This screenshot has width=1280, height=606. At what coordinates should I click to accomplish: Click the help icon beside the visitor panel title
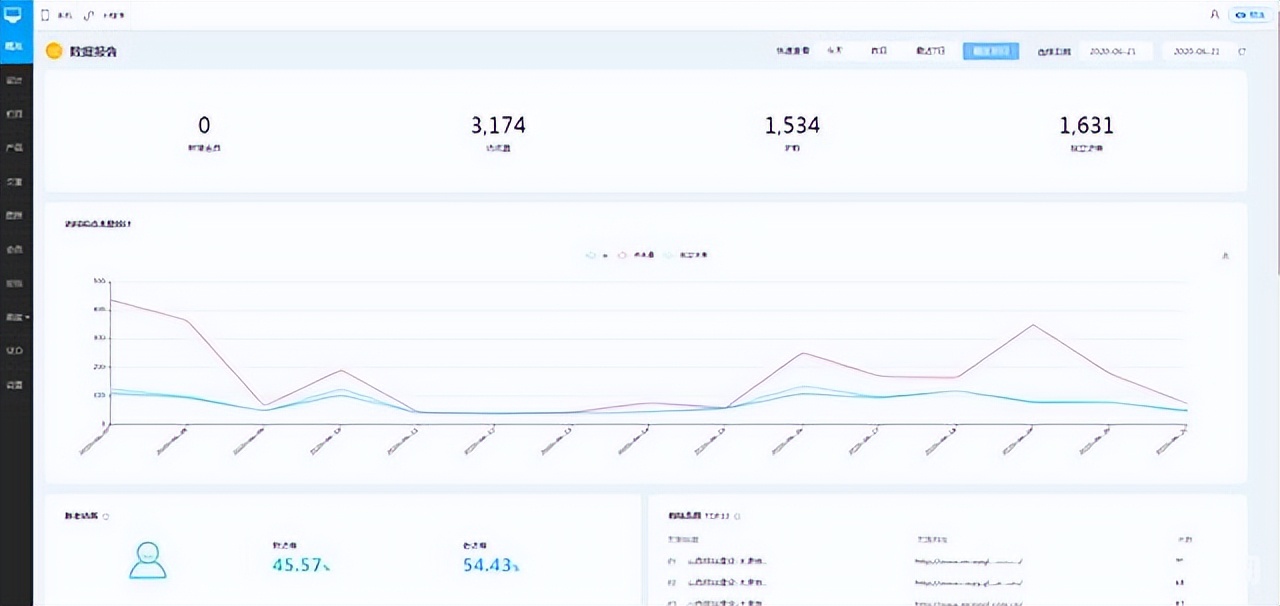point(106,517)
